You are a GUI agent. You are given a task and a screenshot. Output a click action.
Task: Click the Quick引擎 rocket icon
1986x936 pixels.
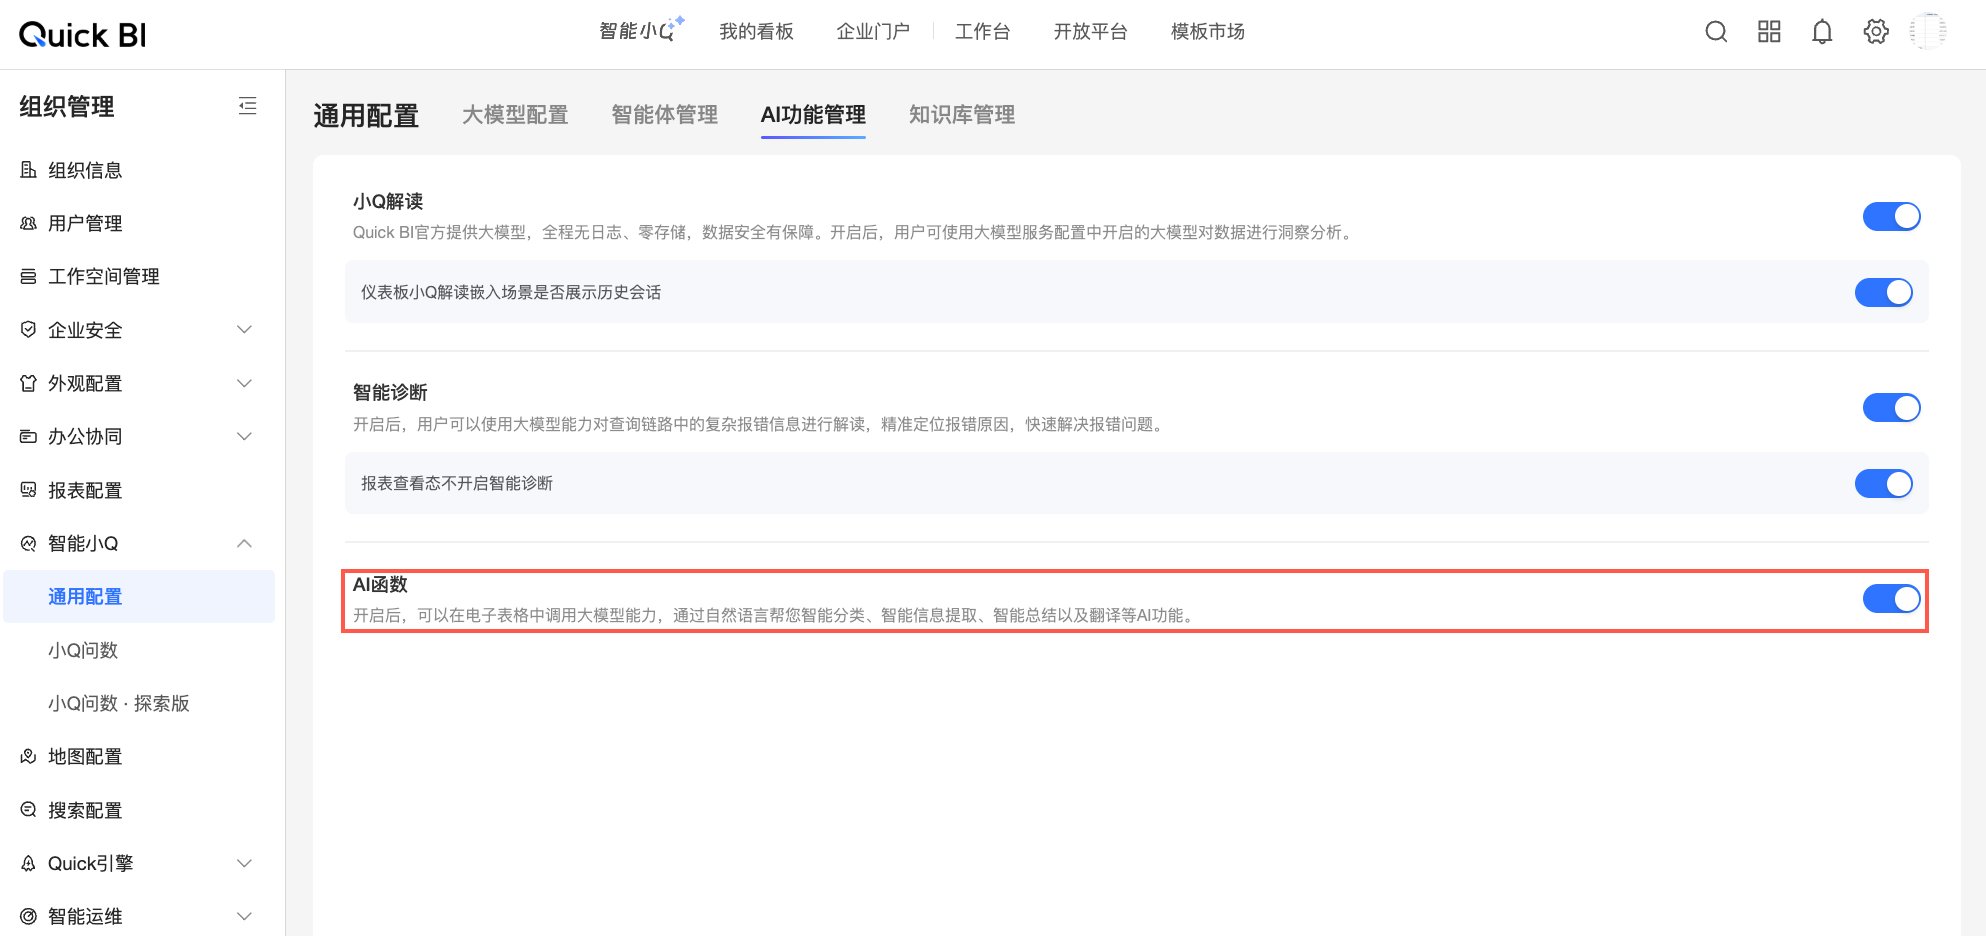28,863
